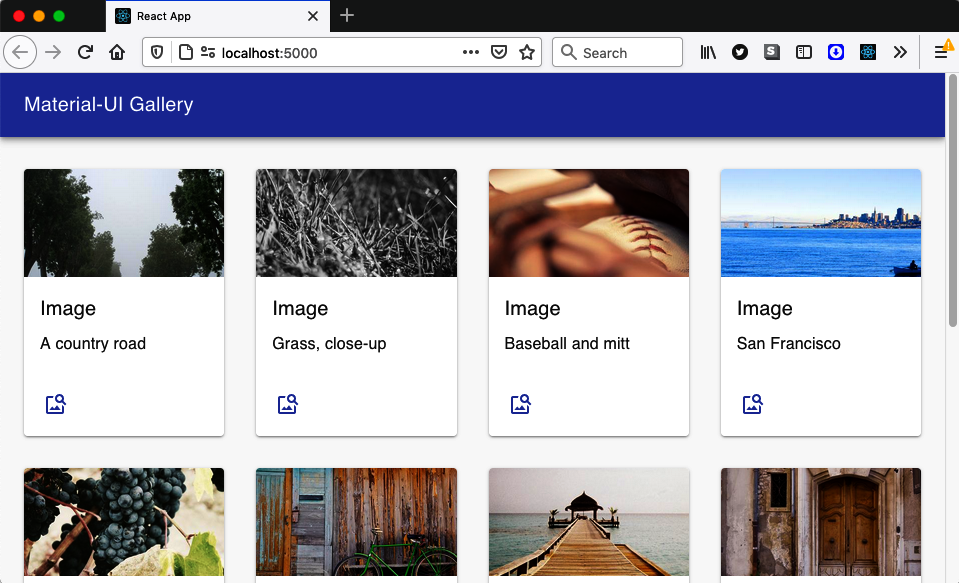Open image viewer for Baseball and mitt card
959x583 pixels.
pyautogui.click(x=520, y=404)
